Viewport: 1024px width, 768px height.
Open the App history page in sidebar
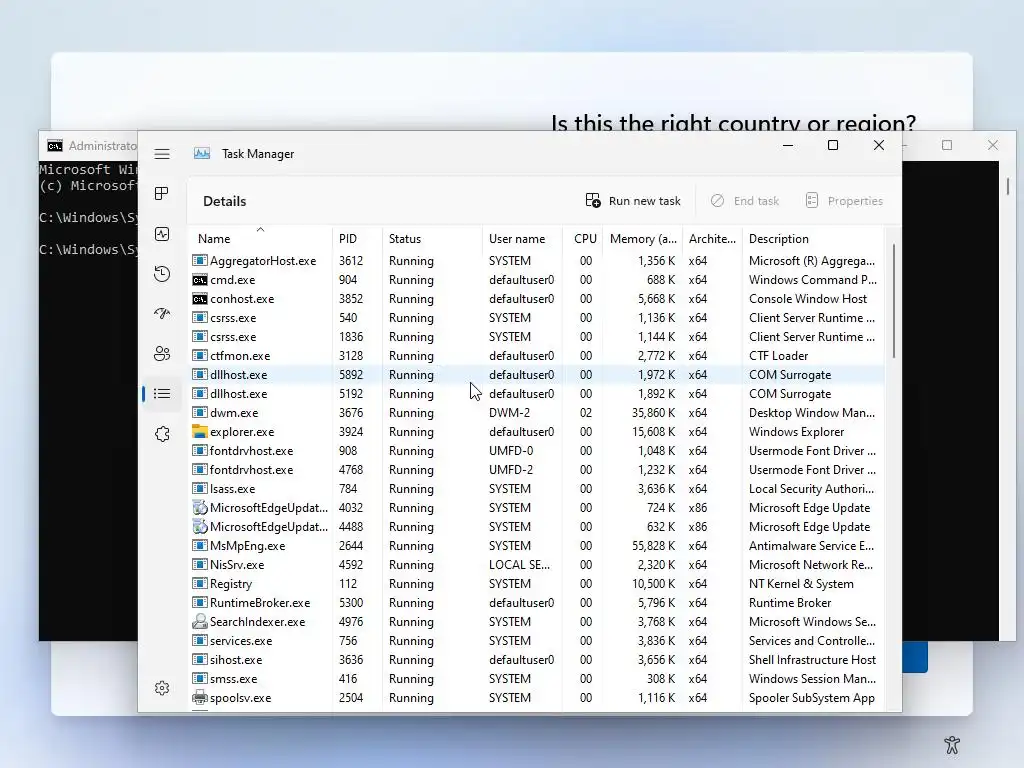click(162, 274)
